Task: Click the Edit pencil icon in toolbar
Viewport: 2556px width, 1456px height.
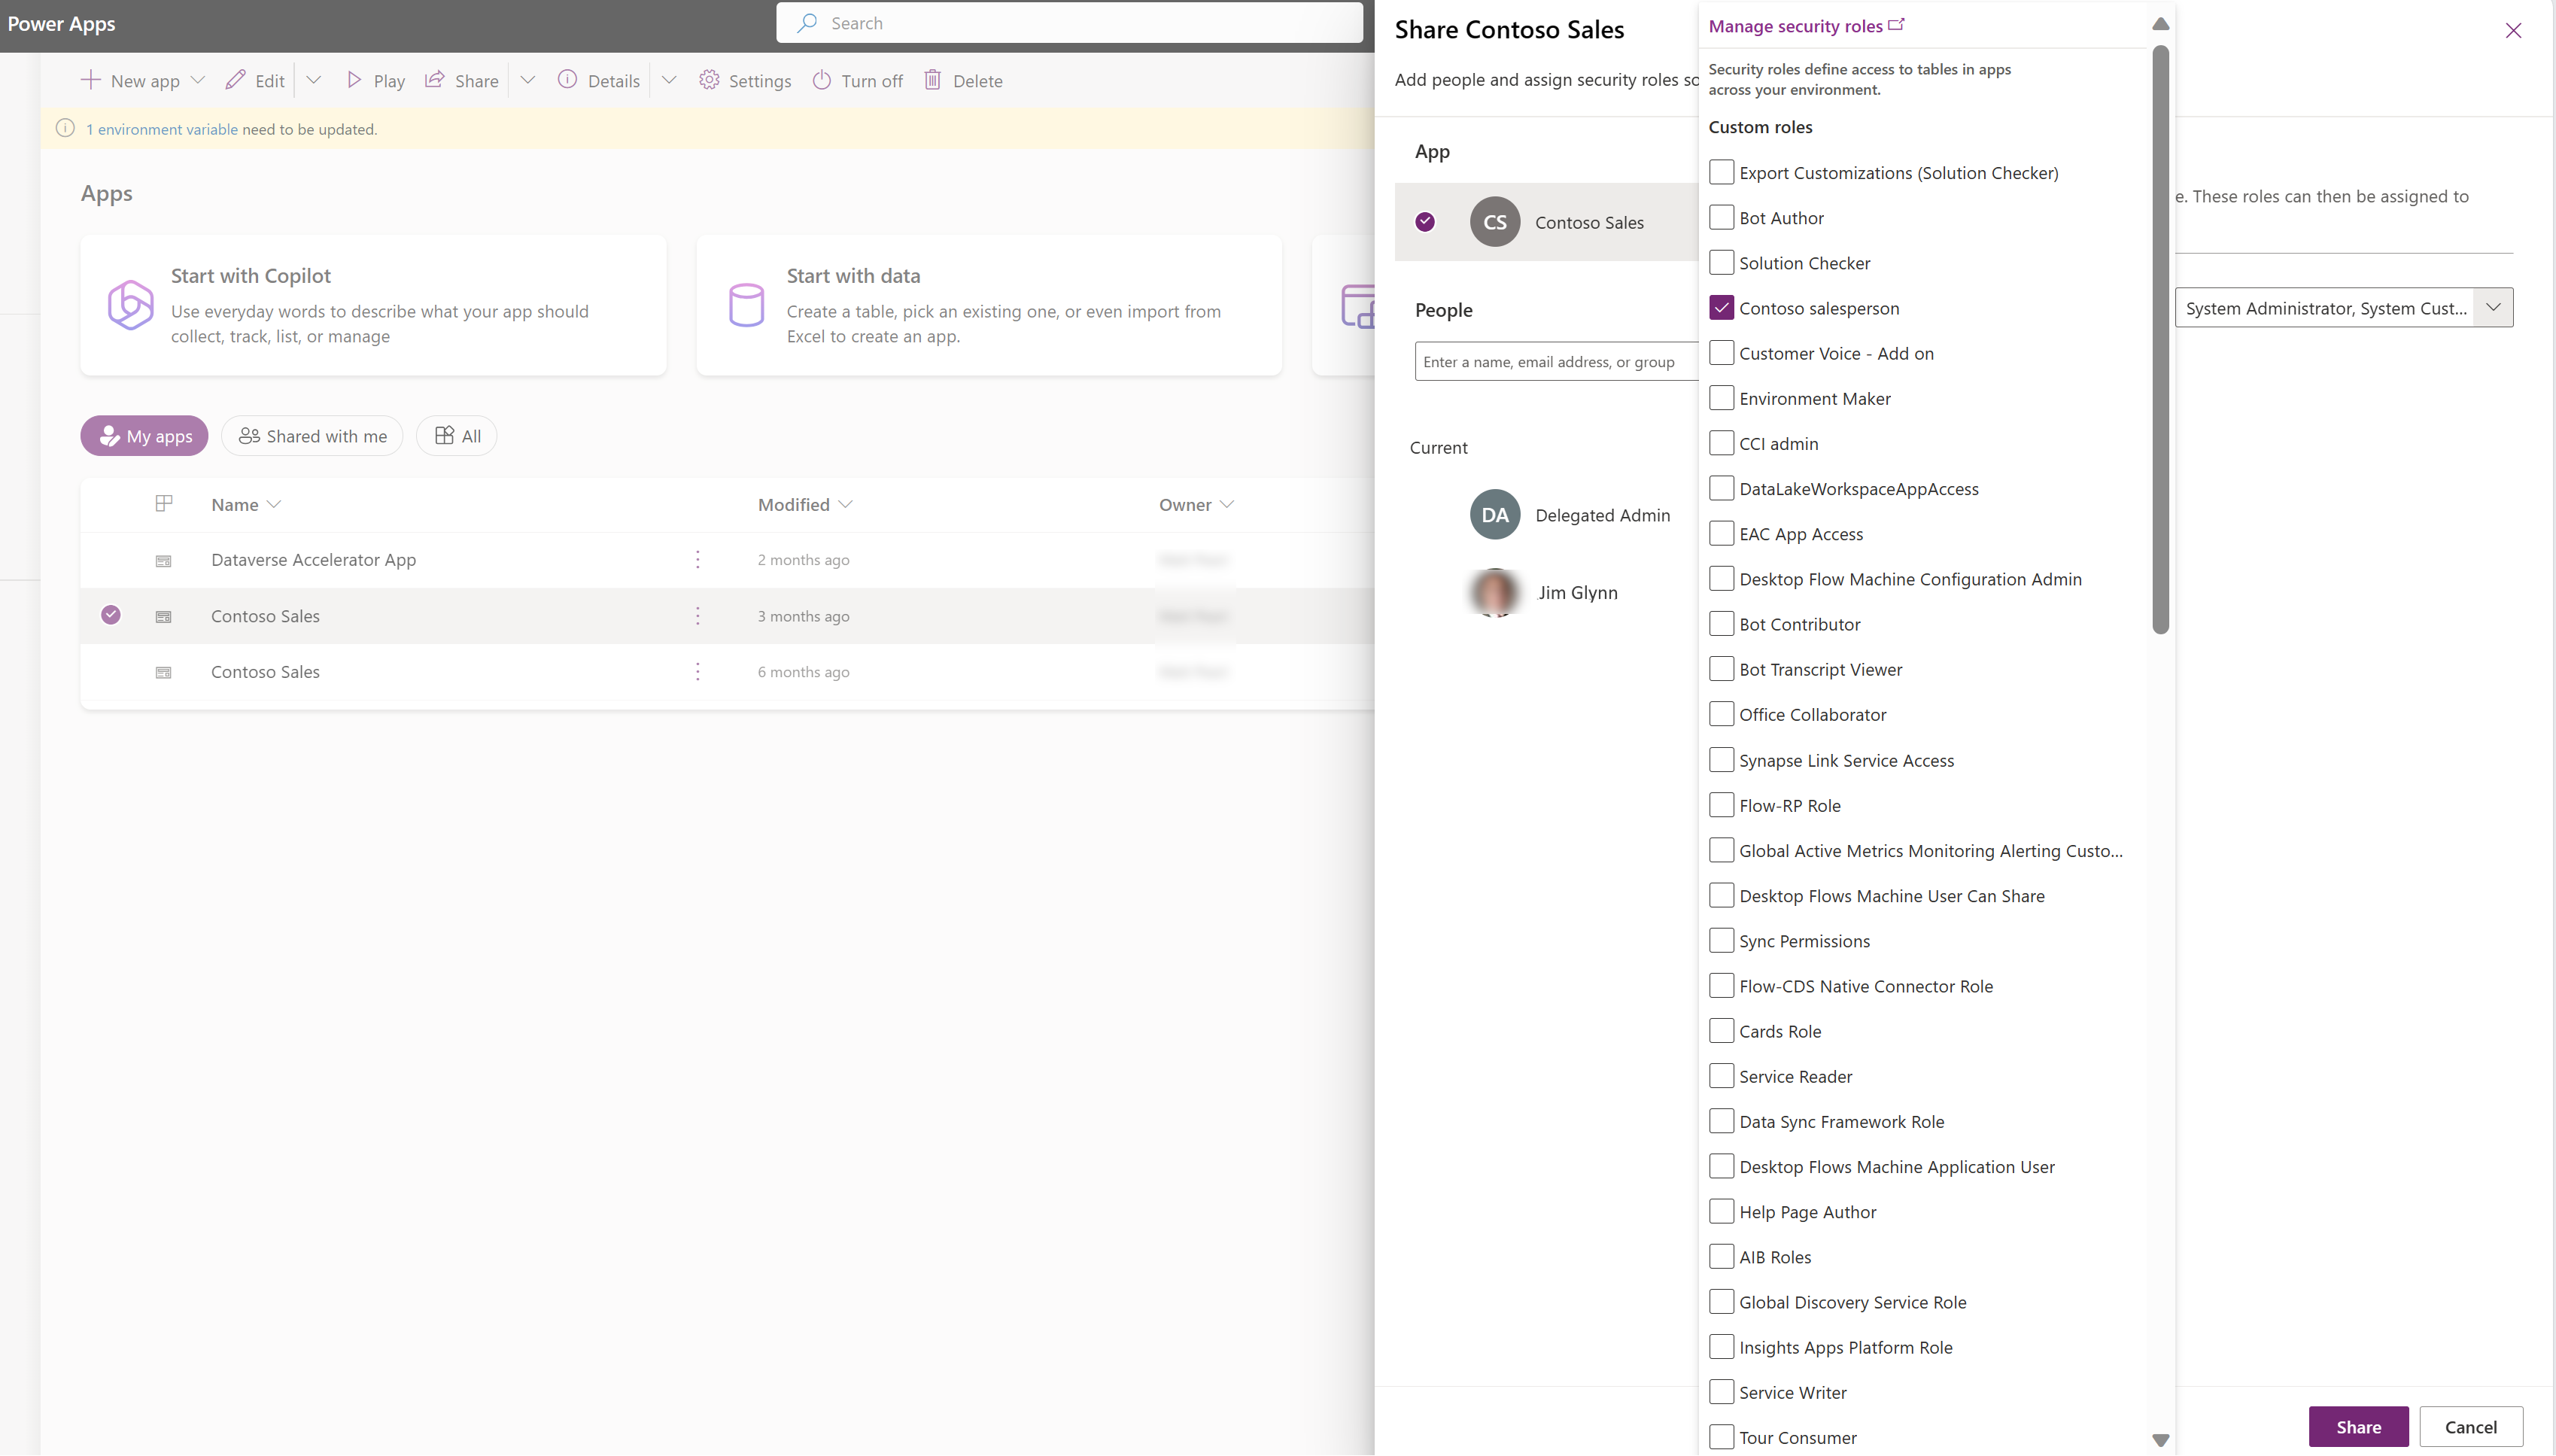Action: tap(235, 80)
